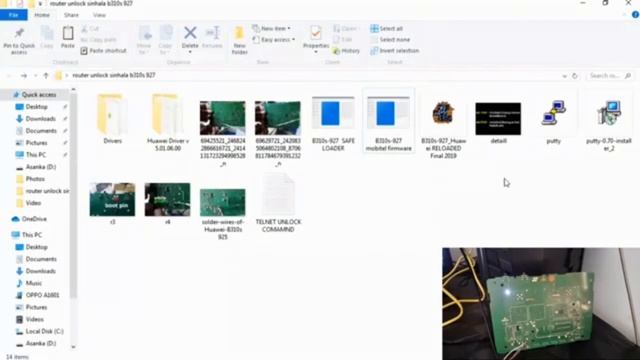Click the Copy ribbon button
The height and width of the screenshot is (360, 640).
(x=47, y=38)
